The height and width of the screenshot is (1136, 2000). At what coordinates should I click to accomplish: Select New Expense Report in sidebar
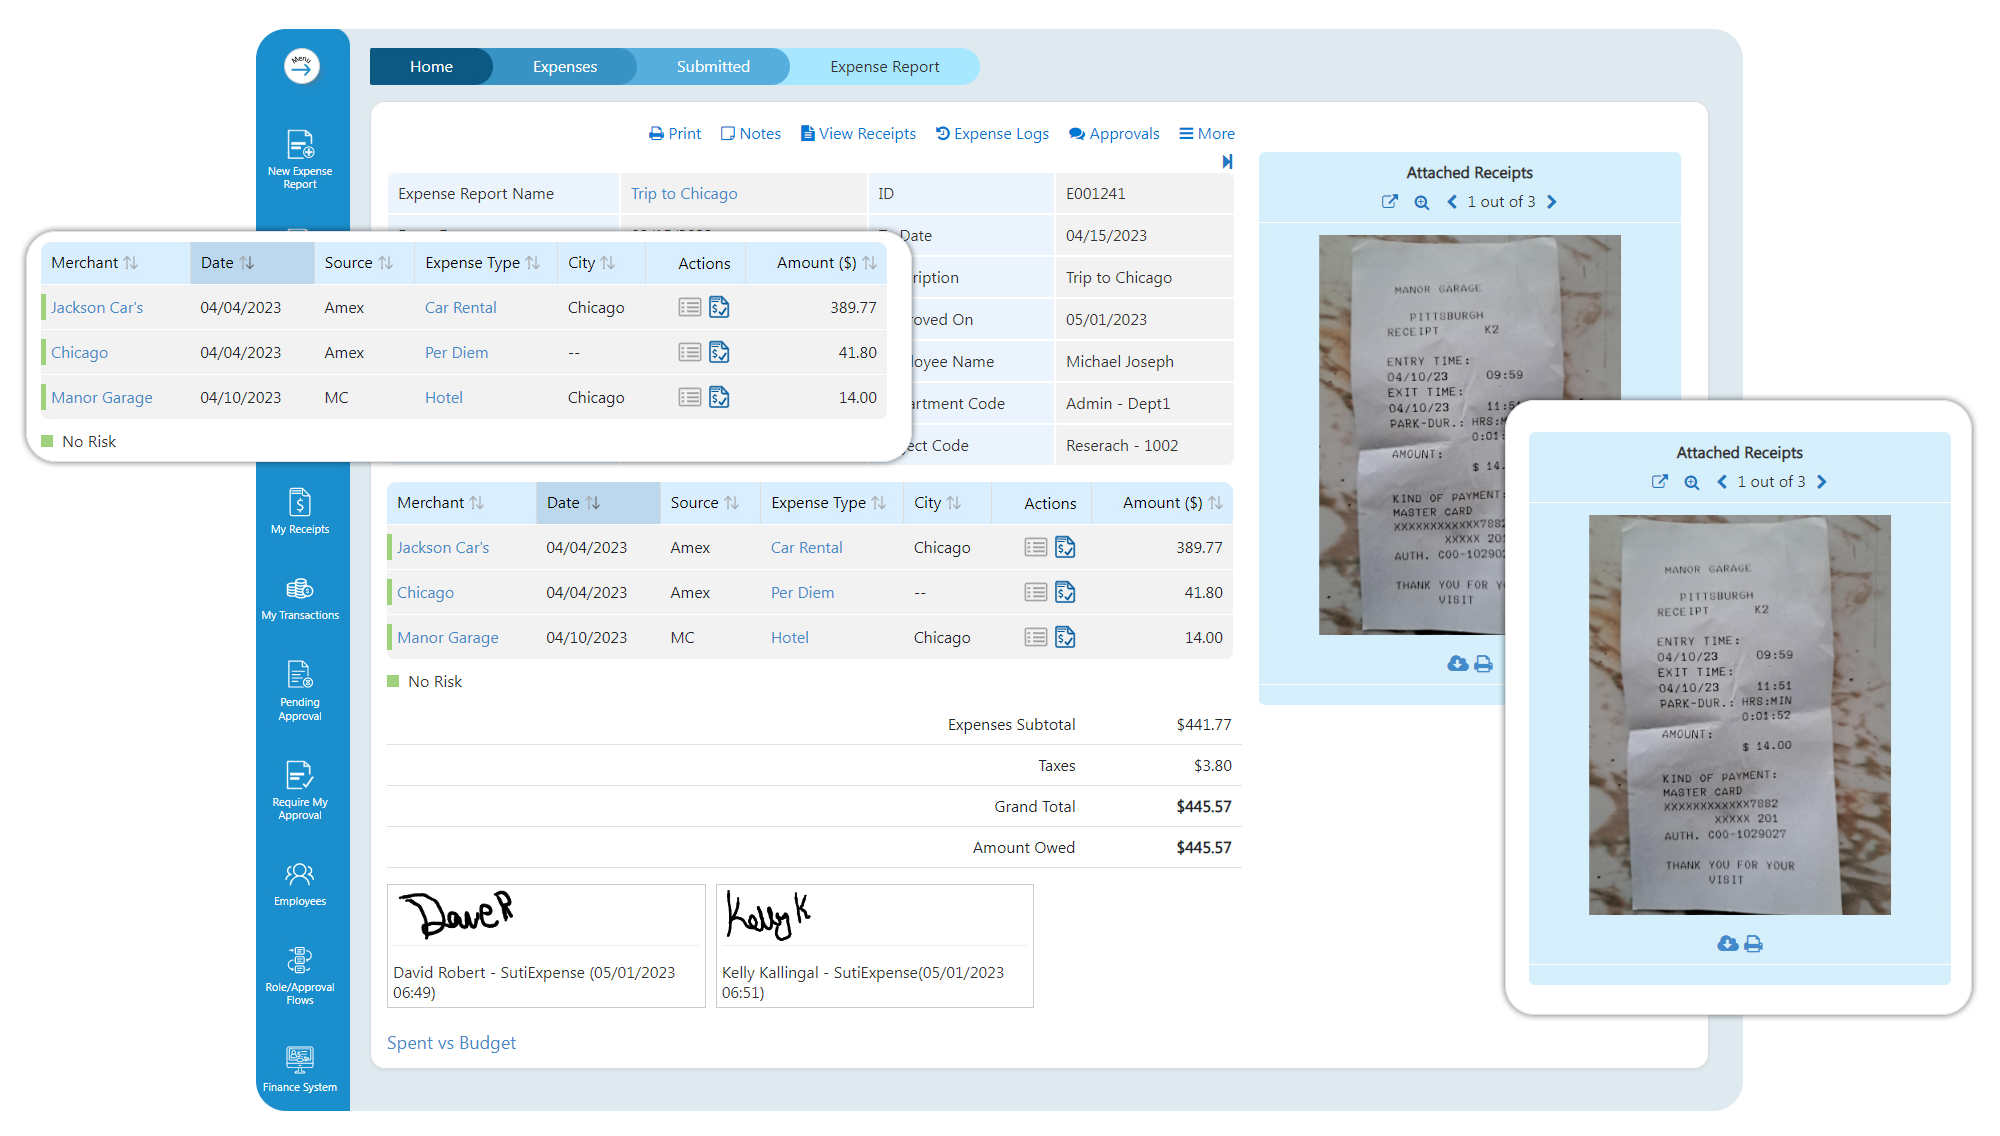click(300, 157)
